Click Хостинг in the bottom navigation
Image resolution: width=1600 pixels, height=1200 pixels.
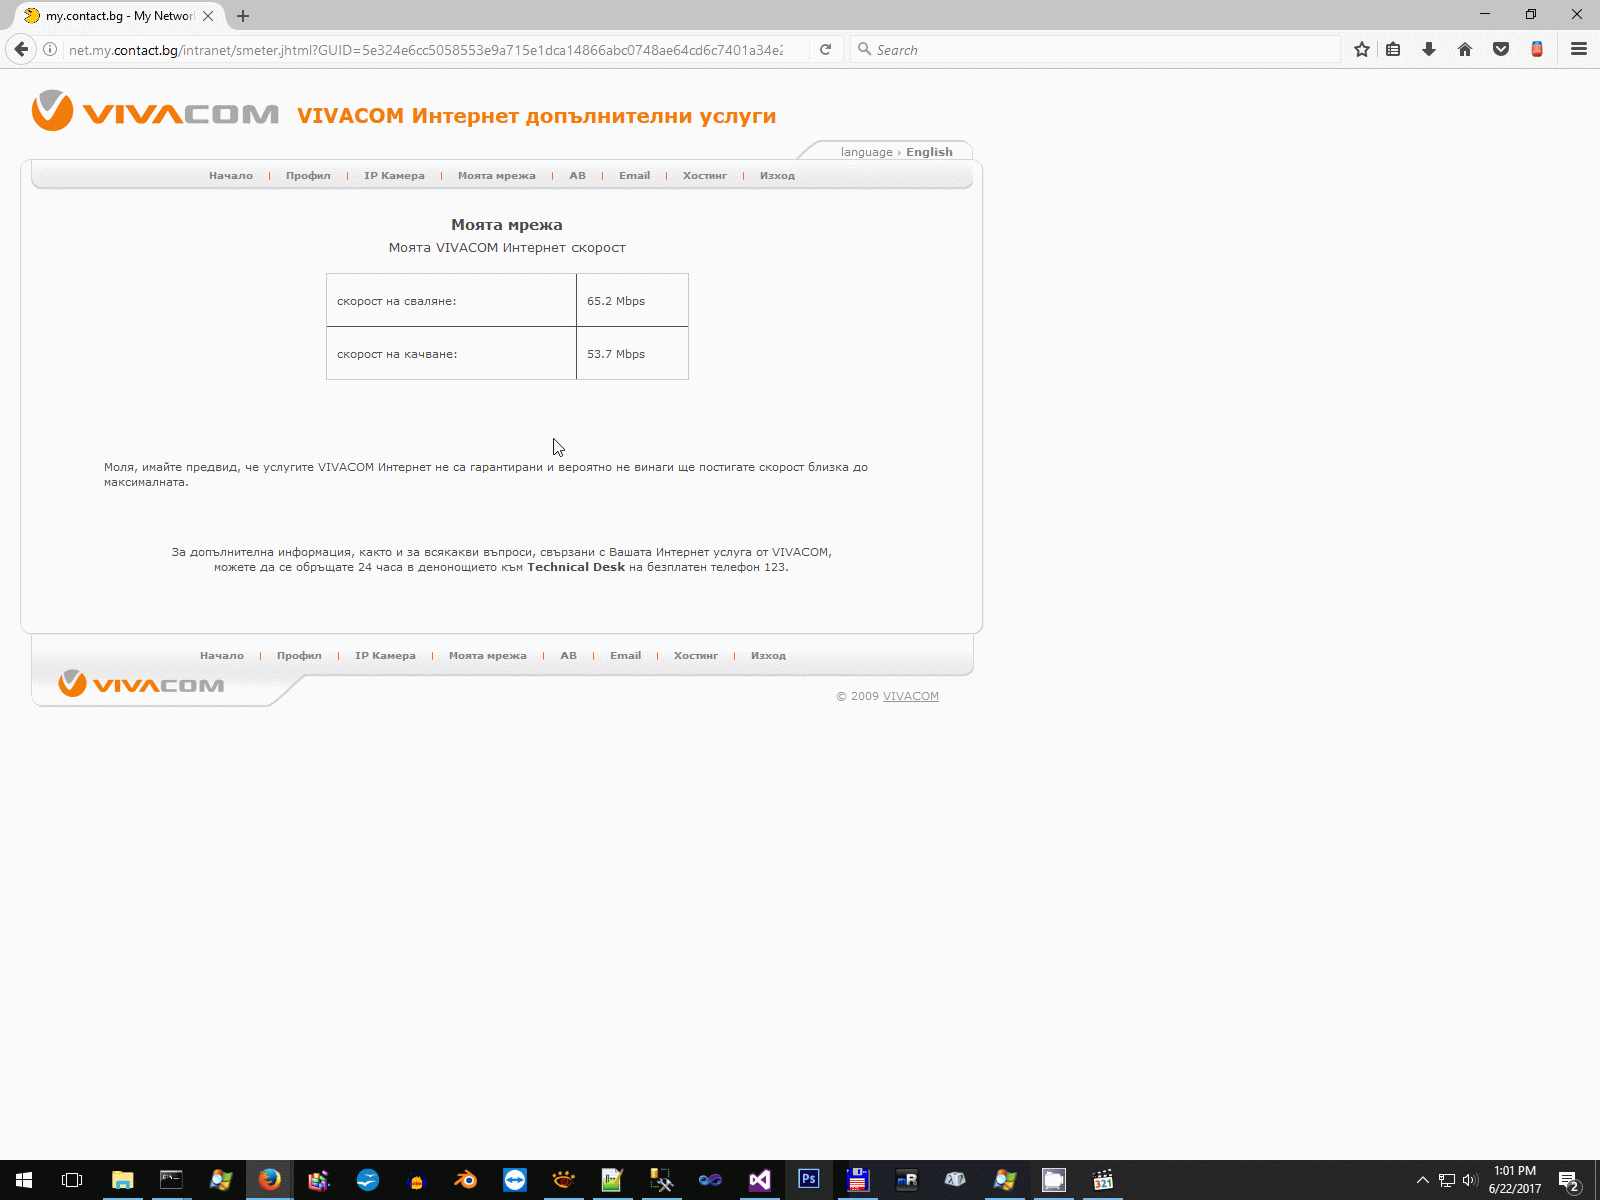[x=696, y=656]
